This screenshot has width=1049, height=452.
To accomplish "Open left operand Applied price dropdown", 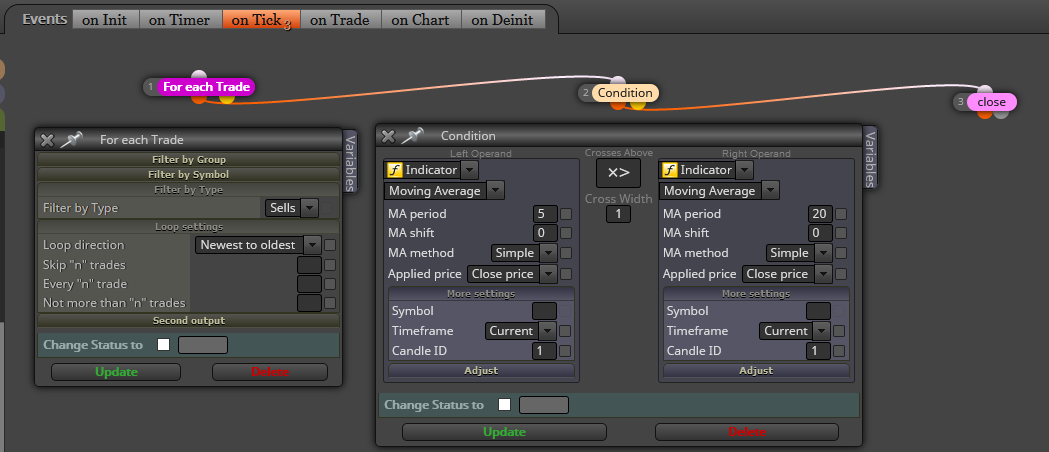I will click(512, 274).
